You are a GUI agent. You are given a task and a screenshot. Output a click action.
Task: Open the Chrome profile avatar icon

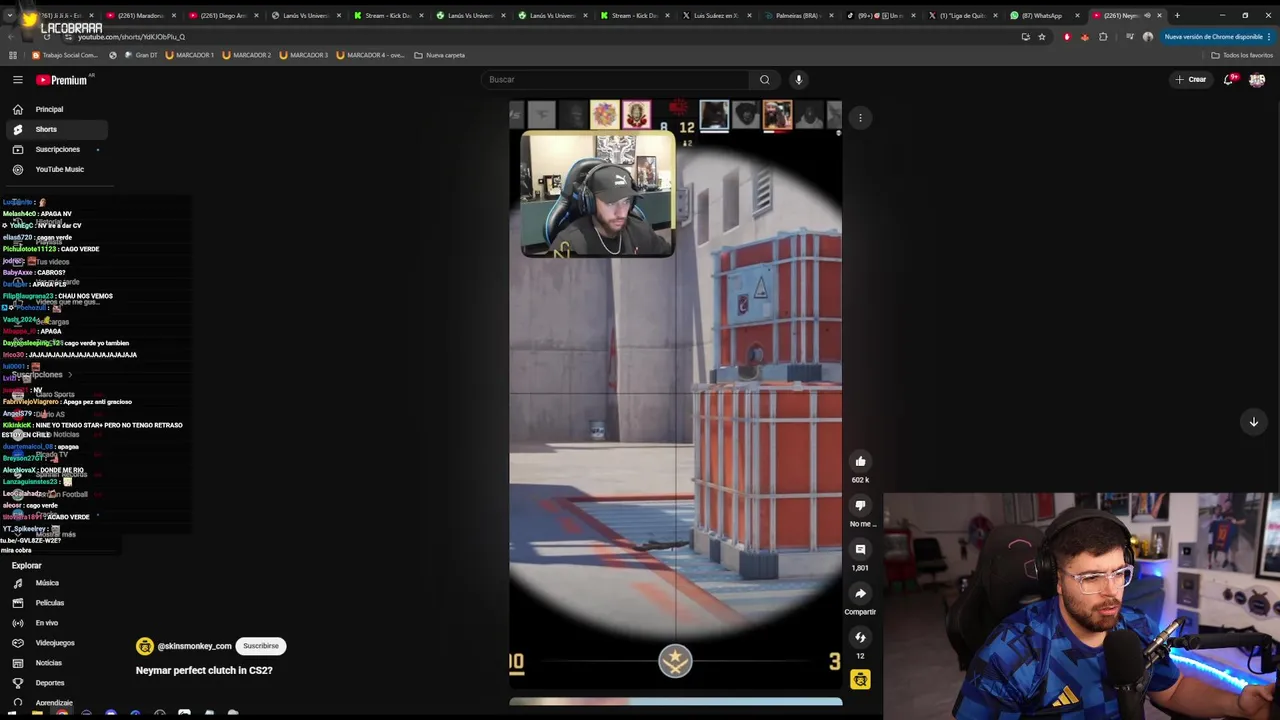point(1148,37)
